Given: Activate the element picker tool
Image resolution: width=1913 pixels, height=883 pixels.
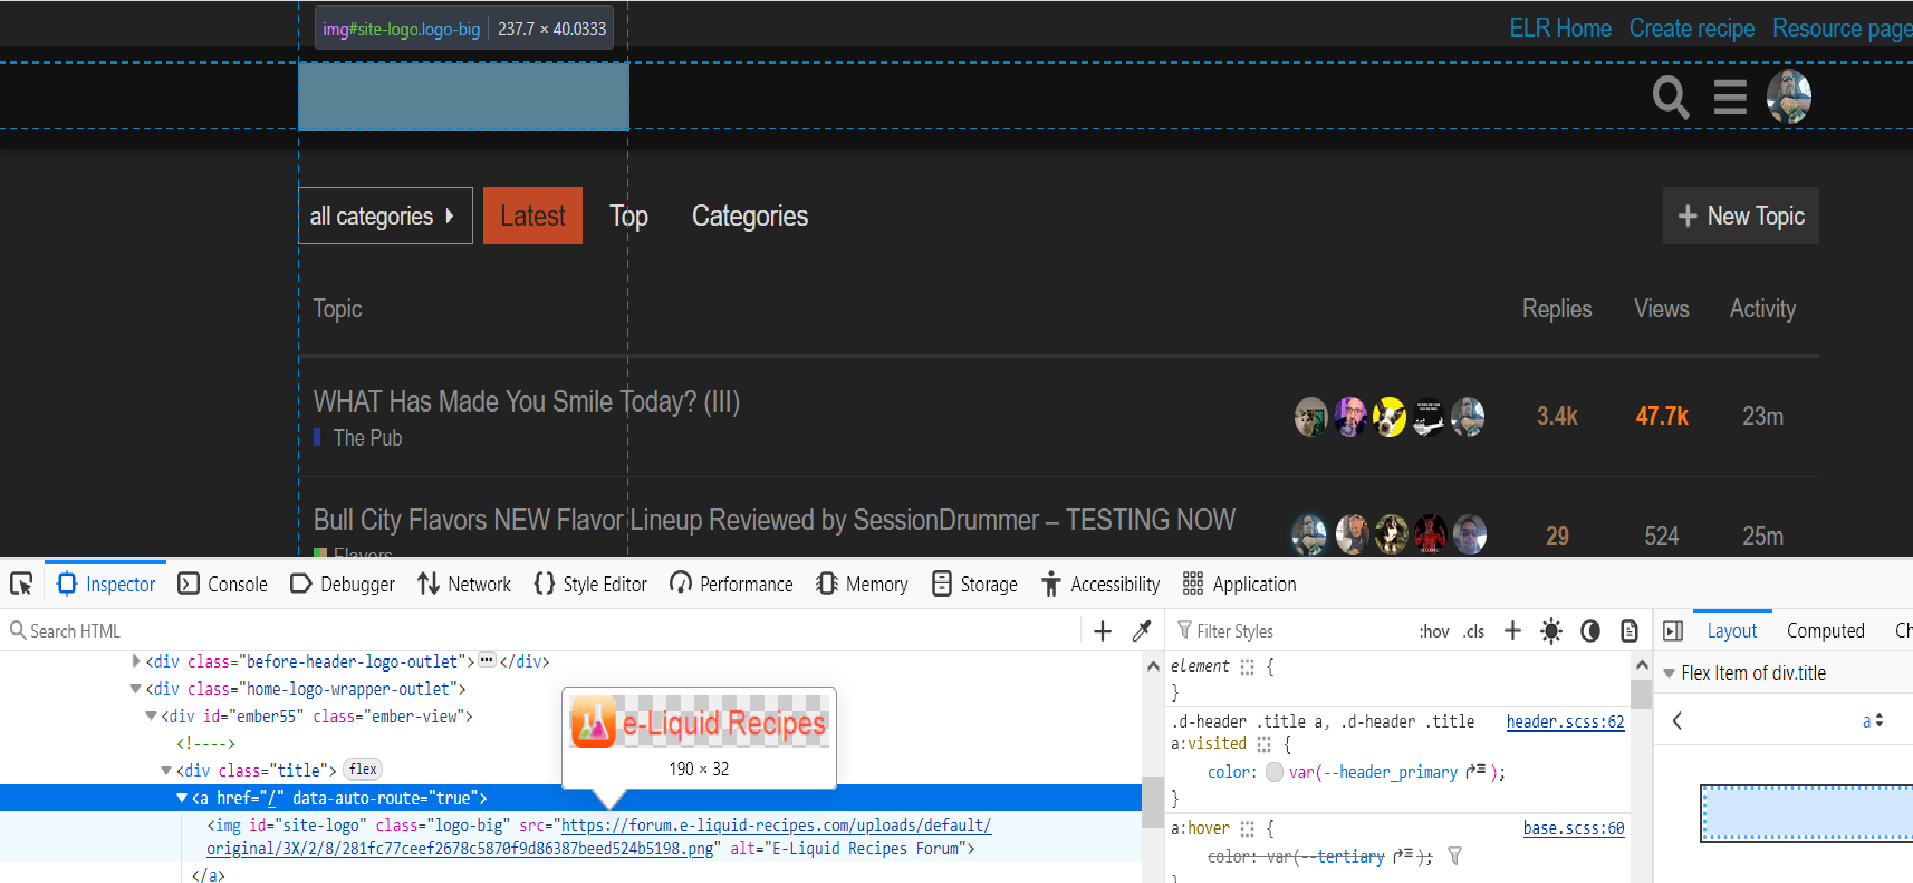Looking at the screenshot, I should tap(21, 584).
